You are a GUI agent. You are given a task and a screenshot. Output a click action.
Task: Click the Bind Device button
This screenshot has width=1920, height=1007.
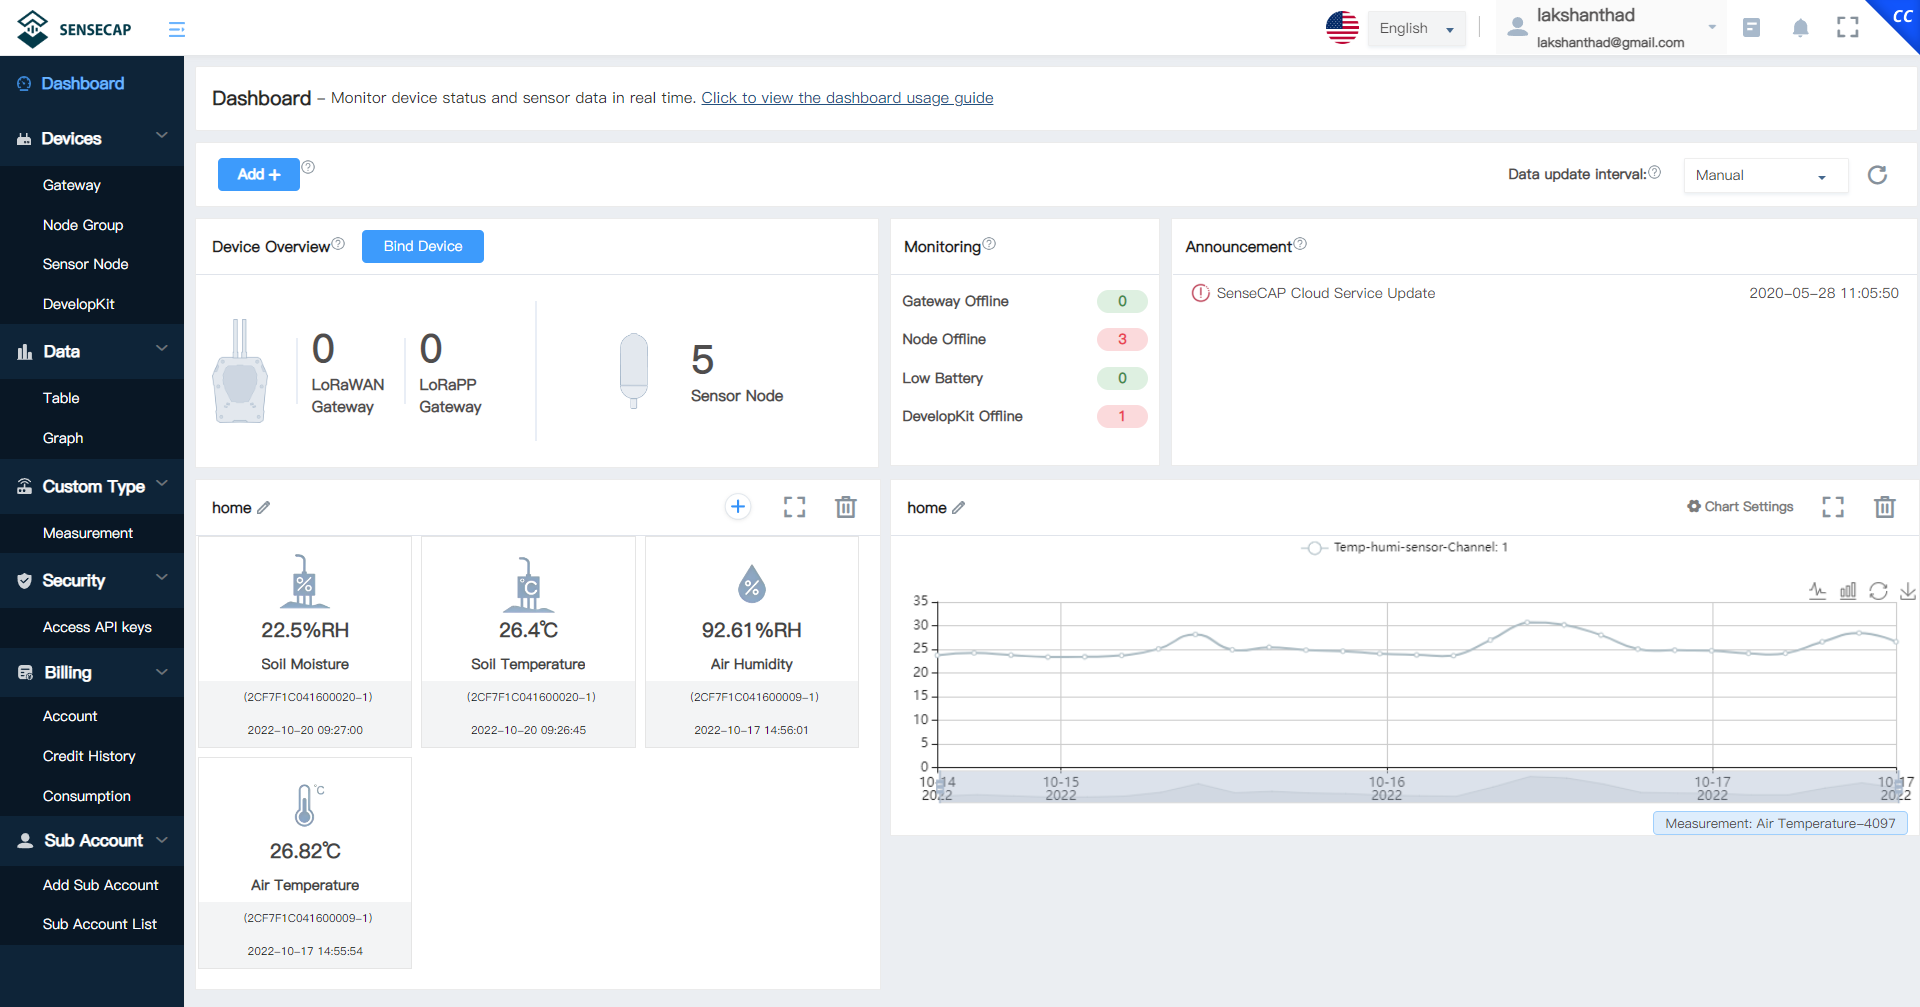pyautogui.click(x=423, y=246)
